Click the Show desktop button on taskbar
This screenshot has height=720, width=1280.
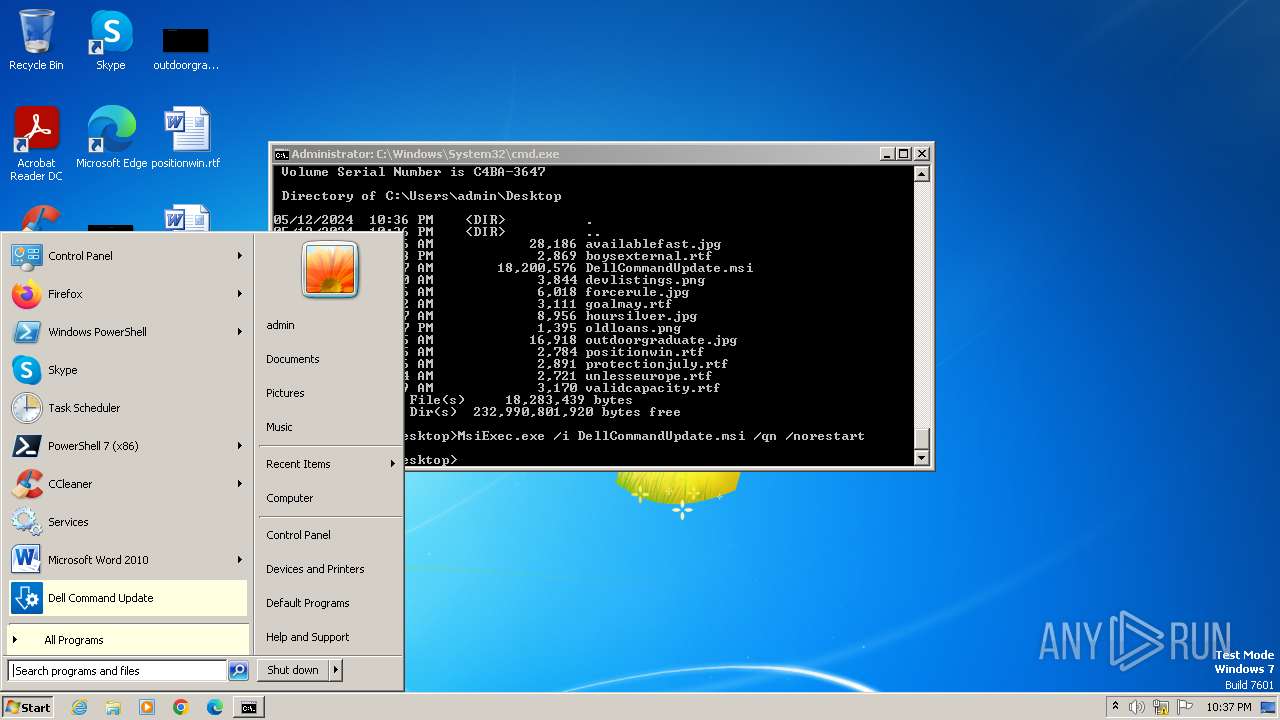(x=1270, y=707)
